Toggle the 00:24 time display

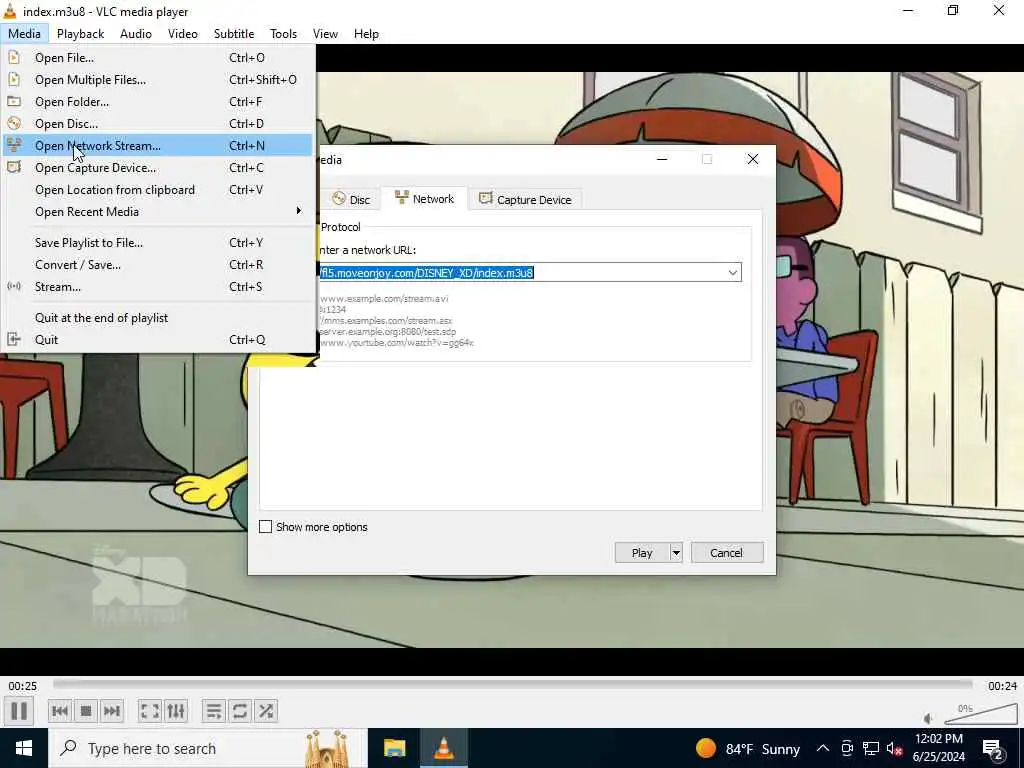[1002, 686]
